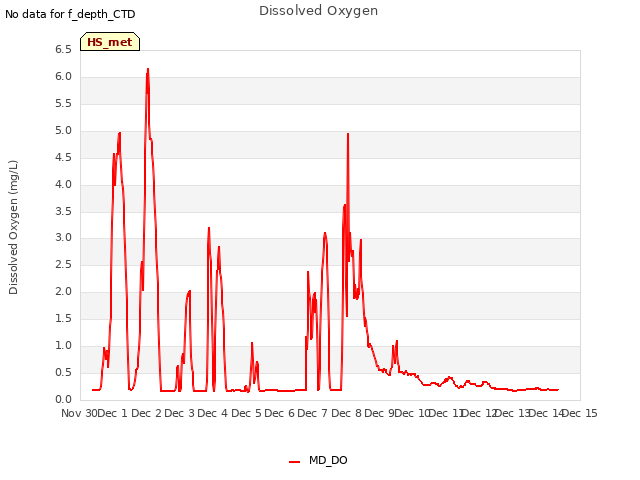The height and width of the screenshot is (480, 640).
Task: Click the y-axis value 5.0
Action: click(63, 131)
